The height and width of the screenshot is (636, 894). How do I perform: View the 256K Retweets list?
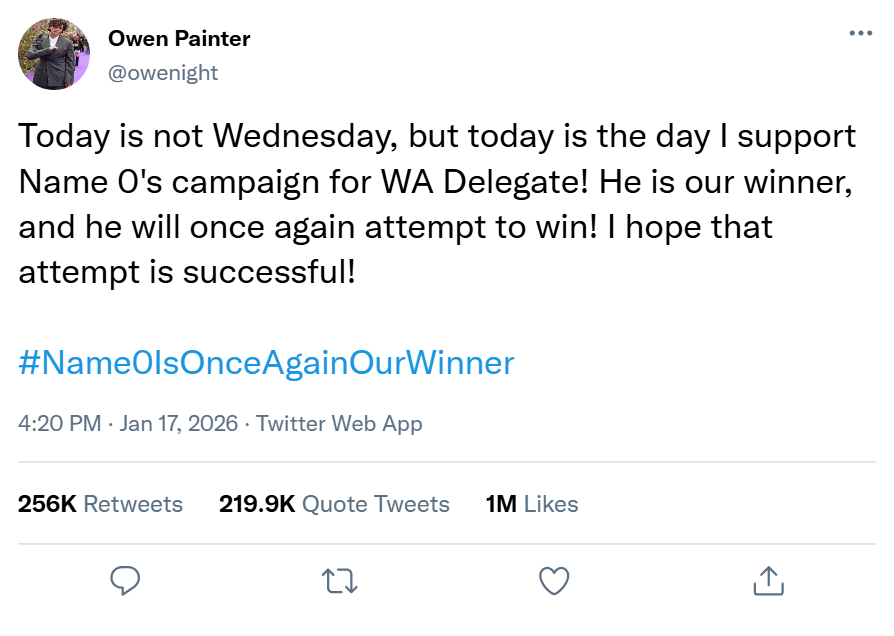click(100, 504)
